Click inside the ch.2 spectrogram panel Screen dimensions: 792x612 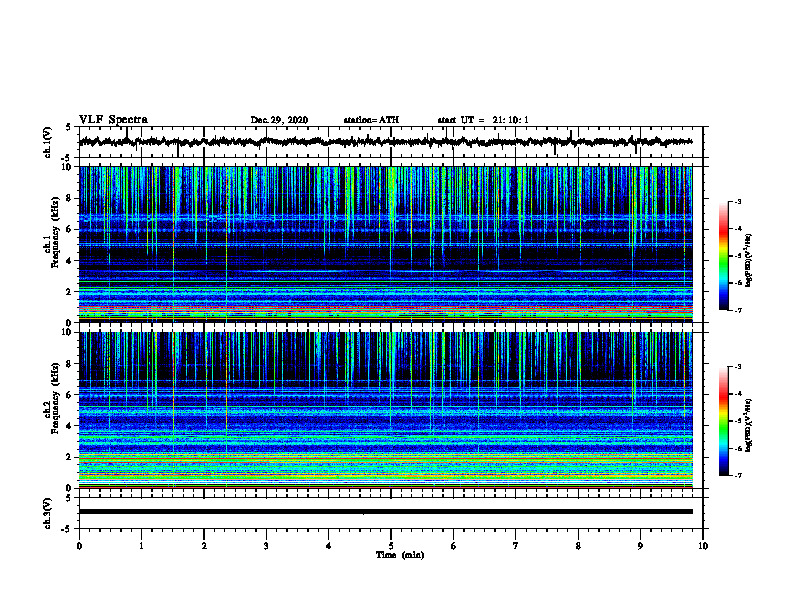[x=385, y=410]
